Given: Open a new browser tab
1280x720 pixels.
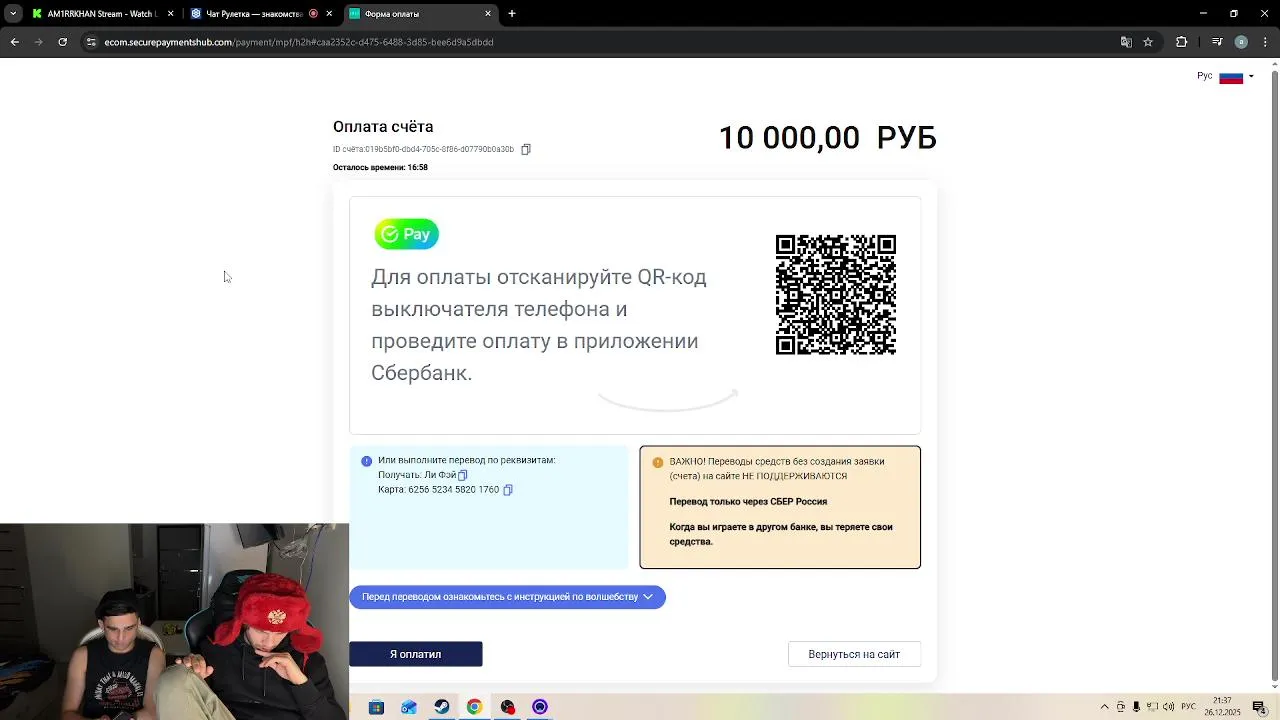Looking at the screenshot, I should coord(512,14).
